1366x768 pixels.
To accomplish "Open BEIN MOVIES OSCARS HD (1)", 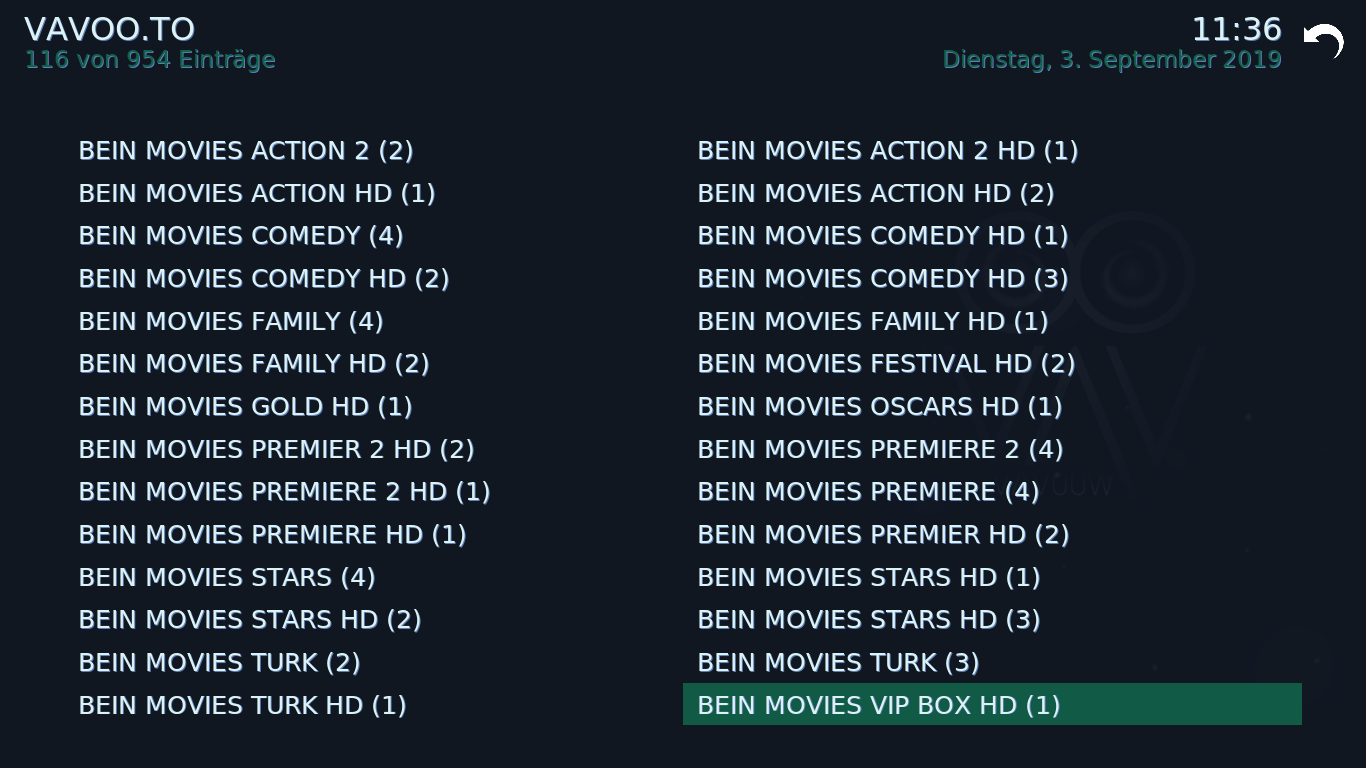I will coord(992,407).
